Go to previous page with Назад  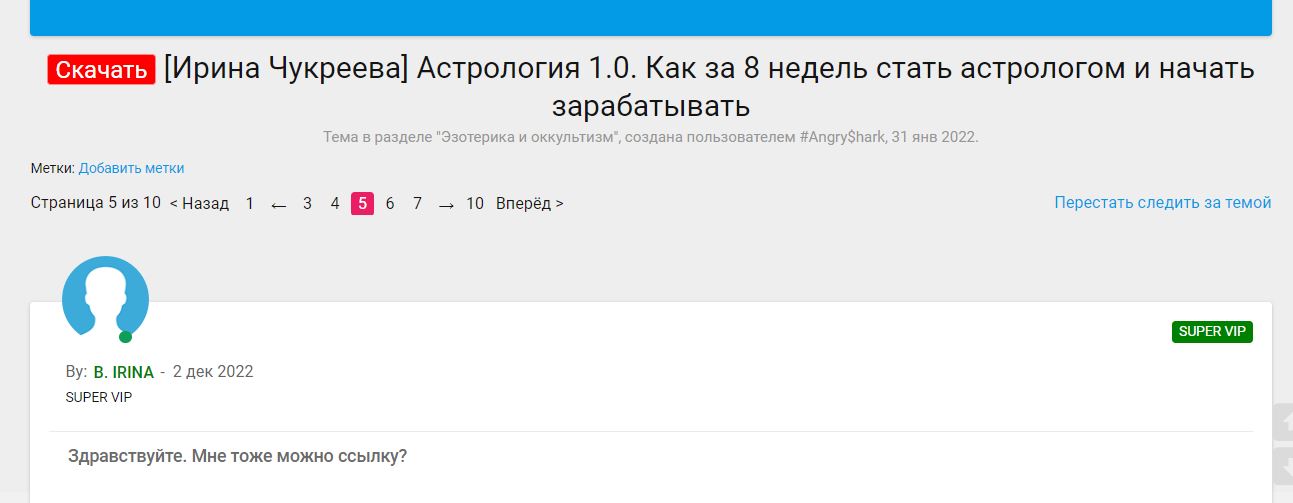199,203
